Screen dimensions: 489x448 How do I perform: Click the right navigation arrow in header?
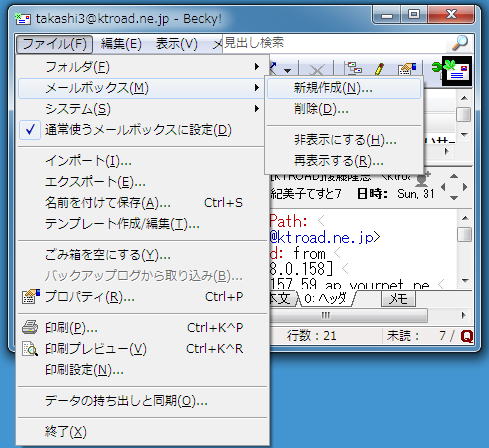[465, 187]
